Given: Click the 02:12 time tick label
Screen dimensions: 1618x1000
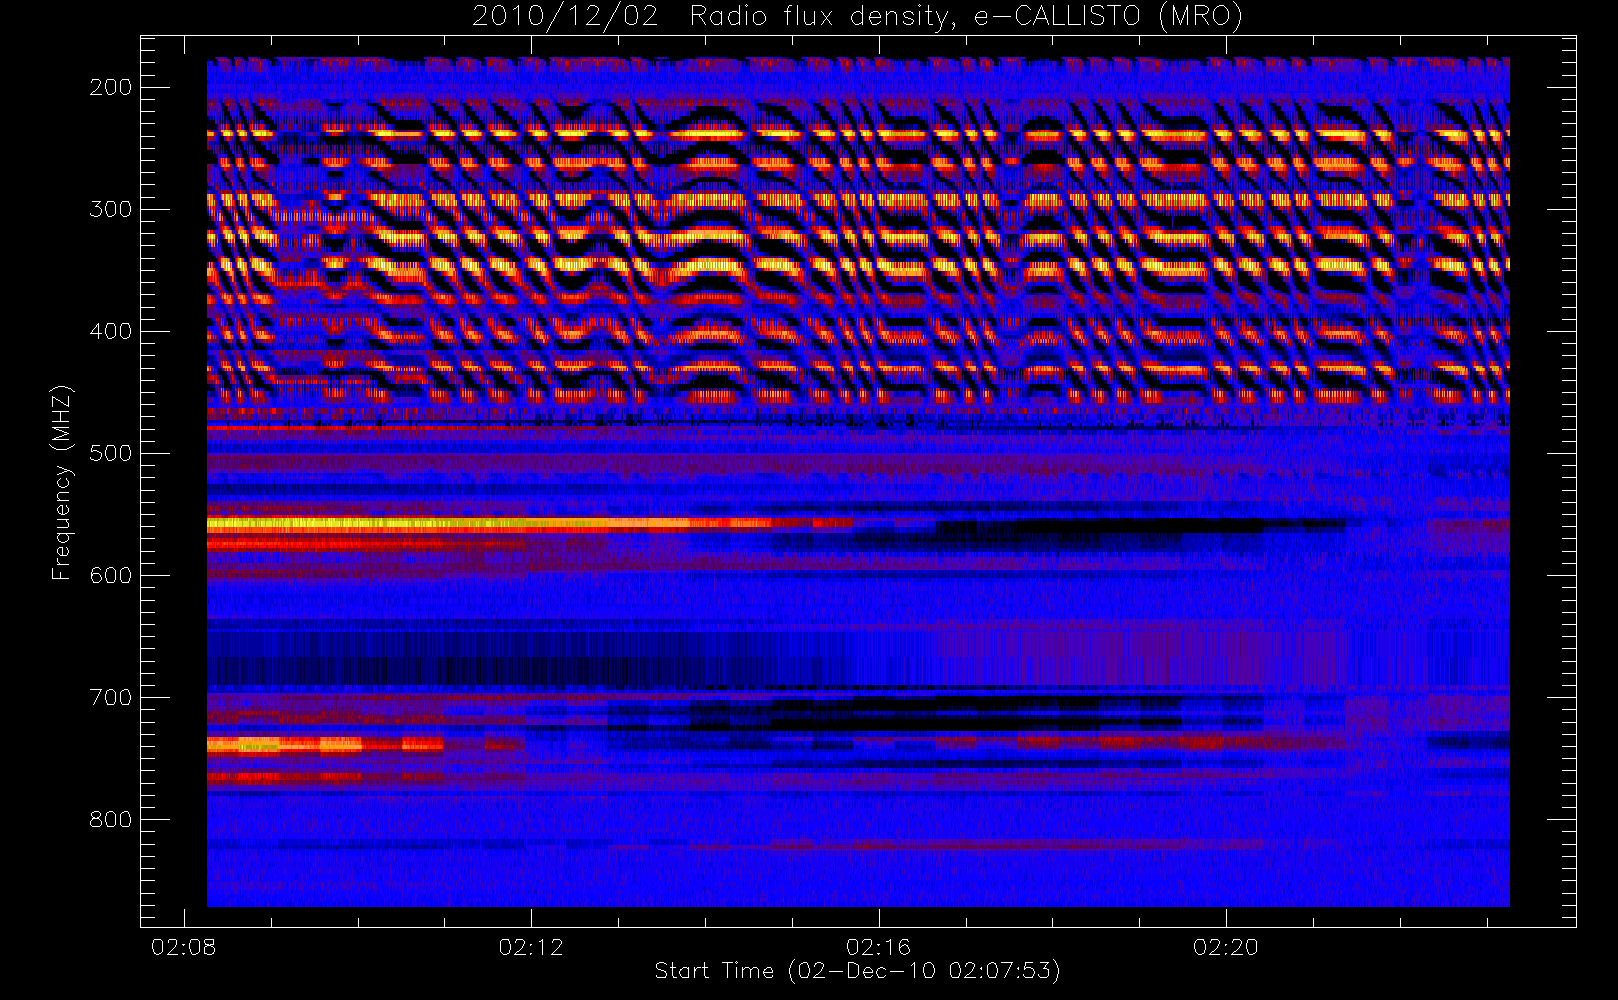Looking at the screenshot, I should 531,946.
